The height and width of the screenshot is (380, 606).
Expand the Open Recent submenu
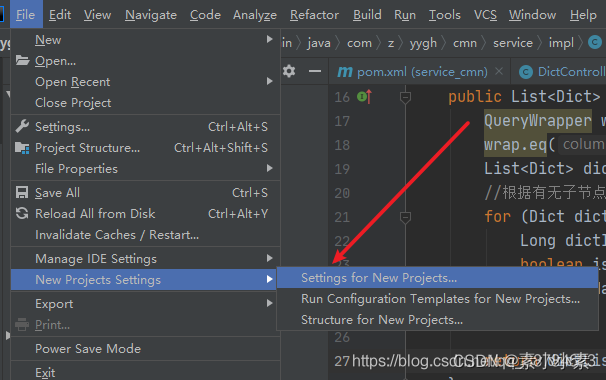click(145, 82)
